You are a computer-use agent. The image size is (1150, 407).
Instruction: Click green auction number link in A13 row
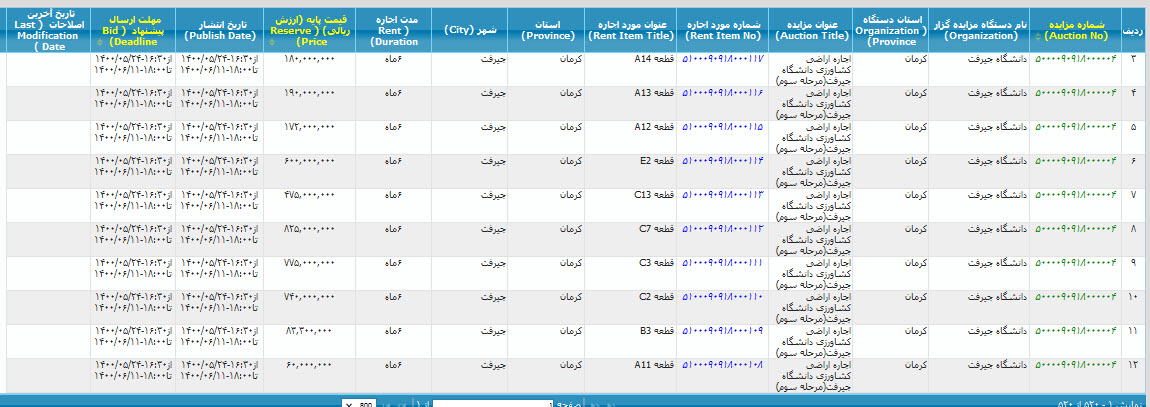[x=1075, y=93]
